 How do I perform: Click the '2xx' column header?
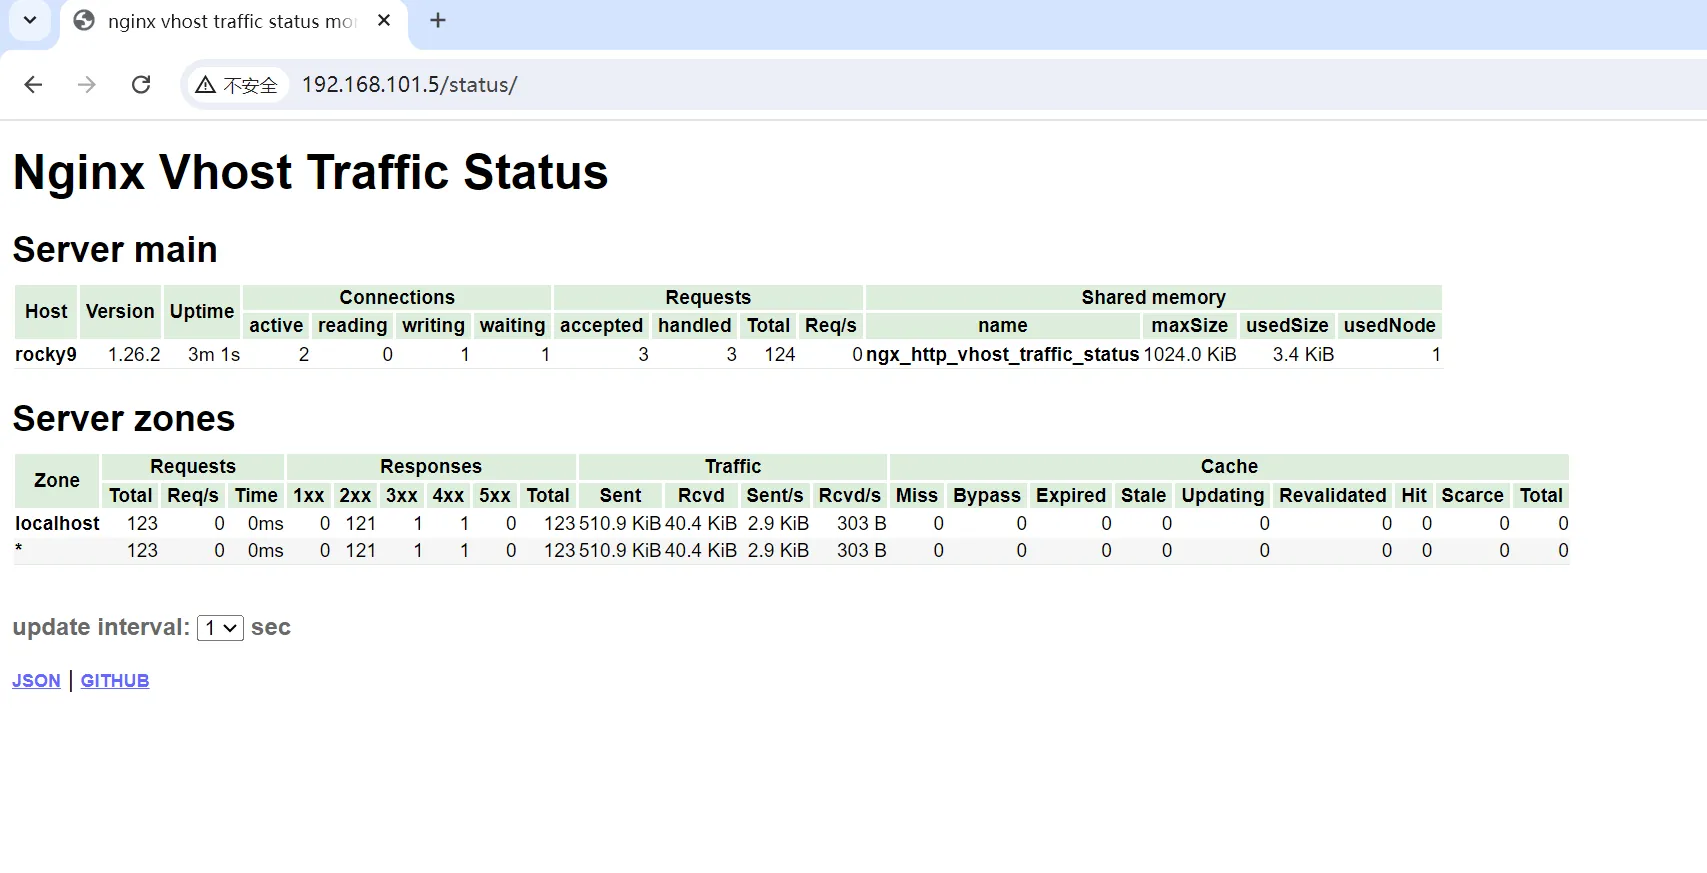(355, 495)
